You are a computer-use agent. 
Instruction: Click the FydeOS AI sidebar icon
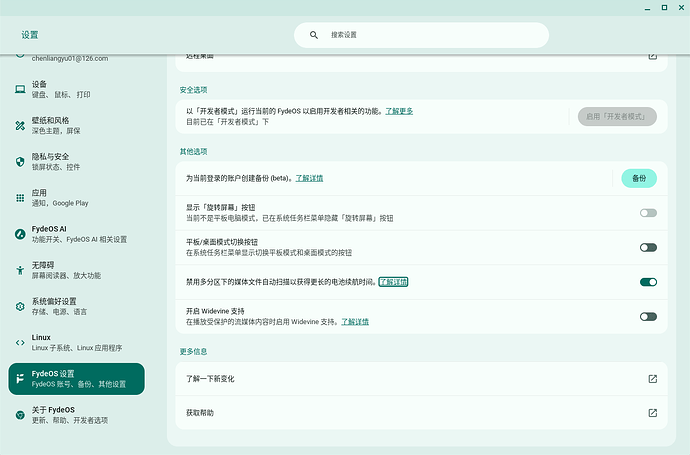click(20, 234)
